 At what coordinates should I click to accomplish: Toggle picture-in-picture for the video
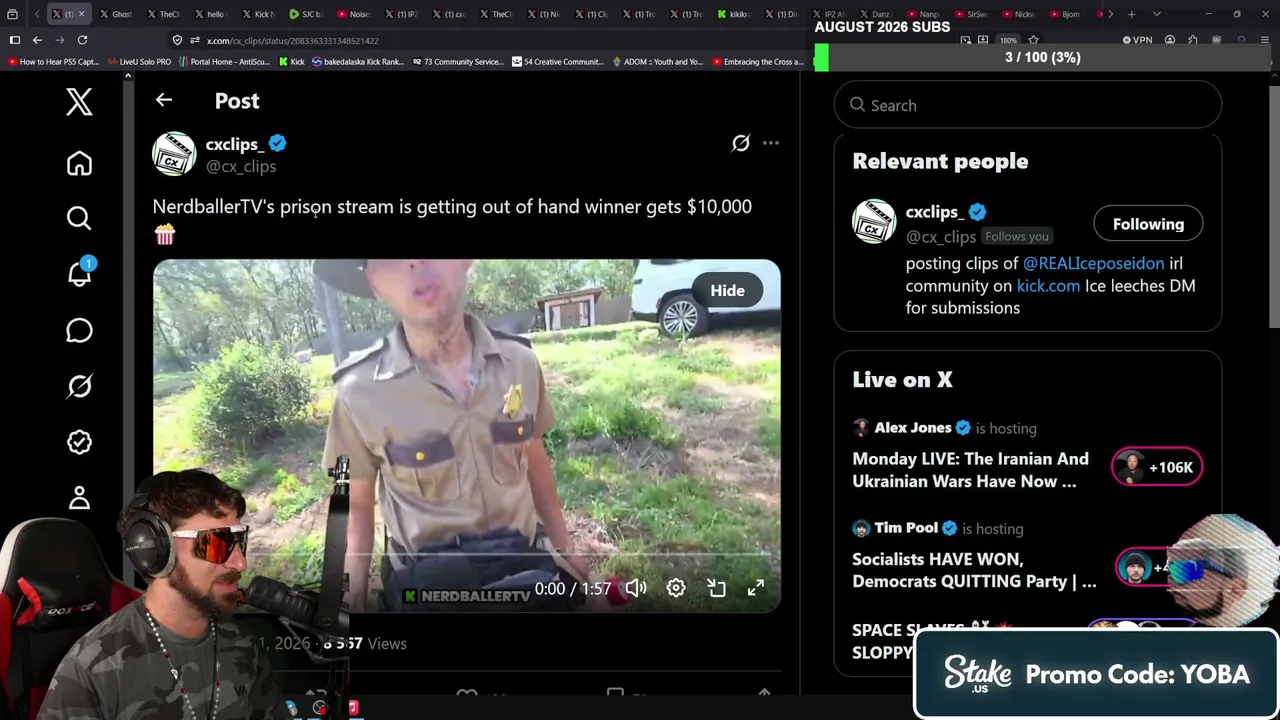tap(716, 588)
